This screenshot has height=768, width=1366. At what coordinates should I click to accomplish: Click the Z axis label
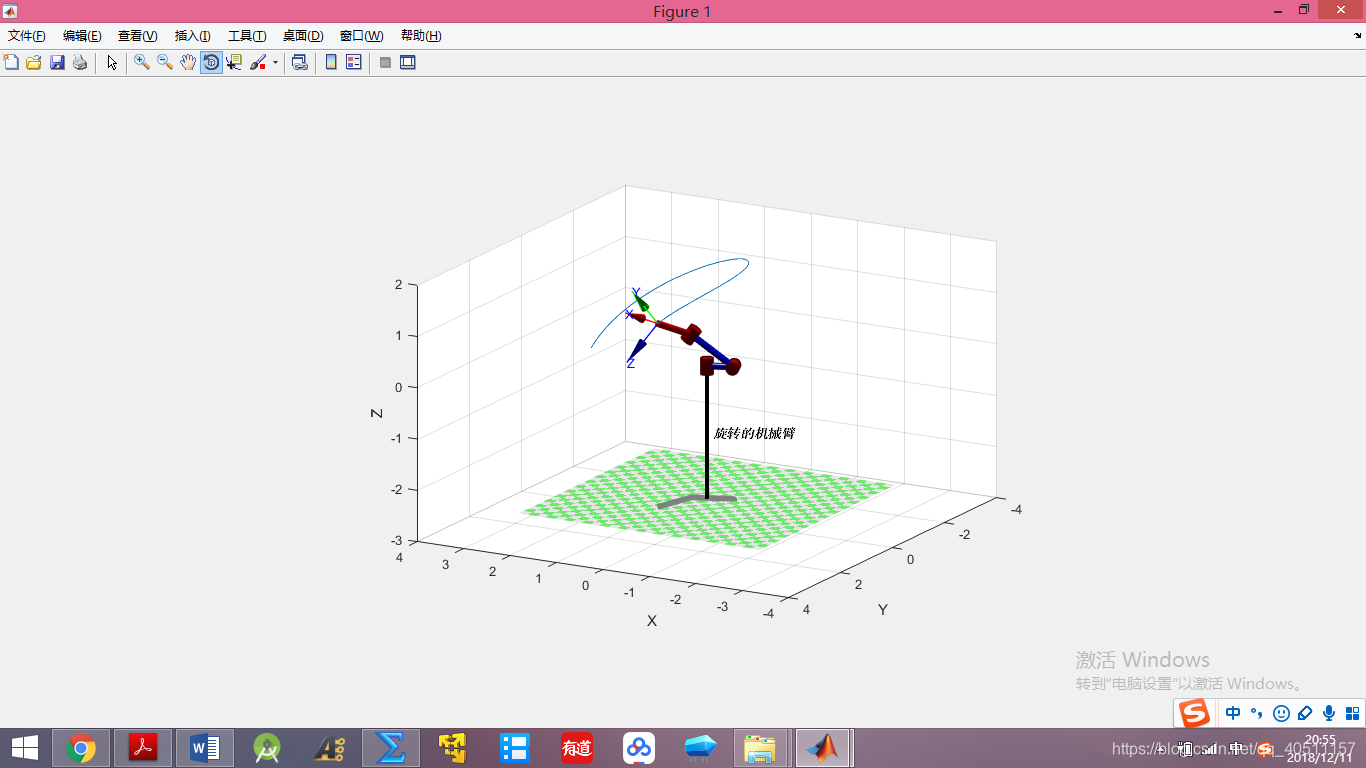point(377,412)
